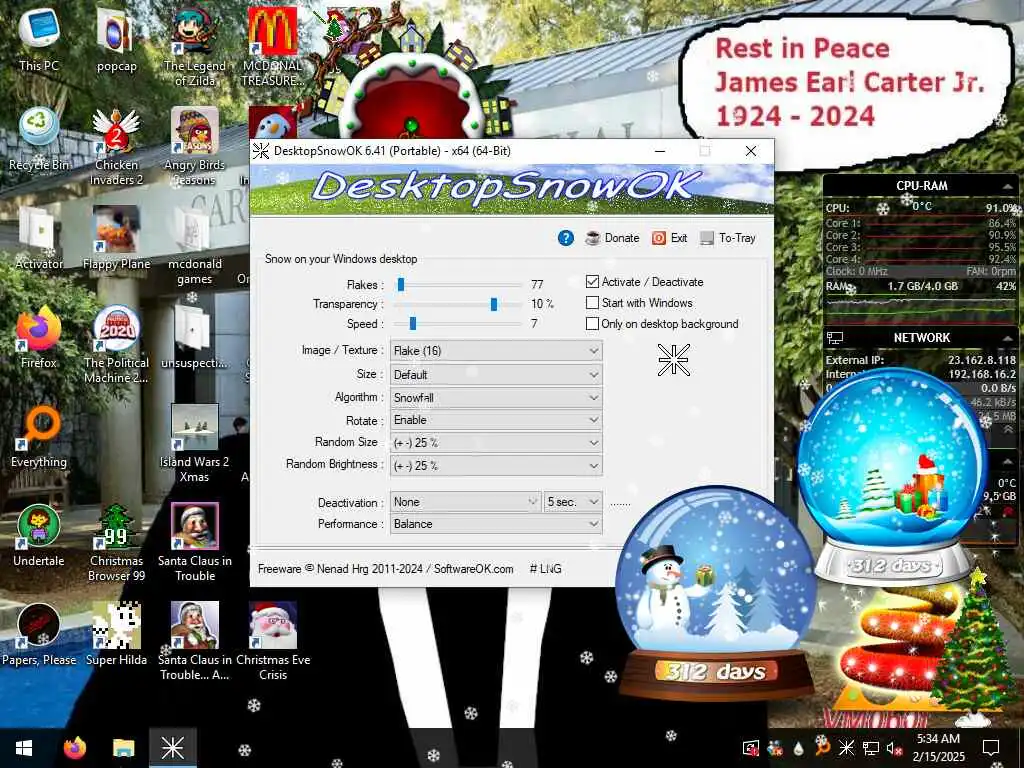Collapse the CPU-RAM gadget arrow
Viewport: 1024px width, 768px height.
click(x=1007, y=186)
